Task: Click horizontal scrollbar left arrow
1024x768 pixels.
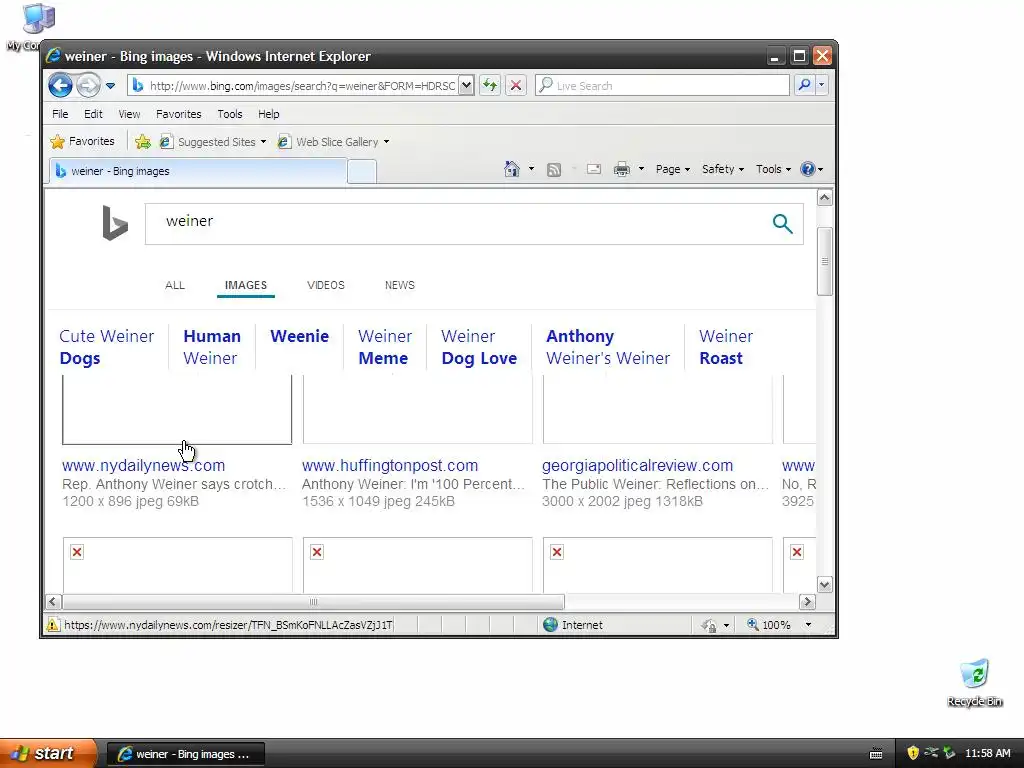Action: 54,601
